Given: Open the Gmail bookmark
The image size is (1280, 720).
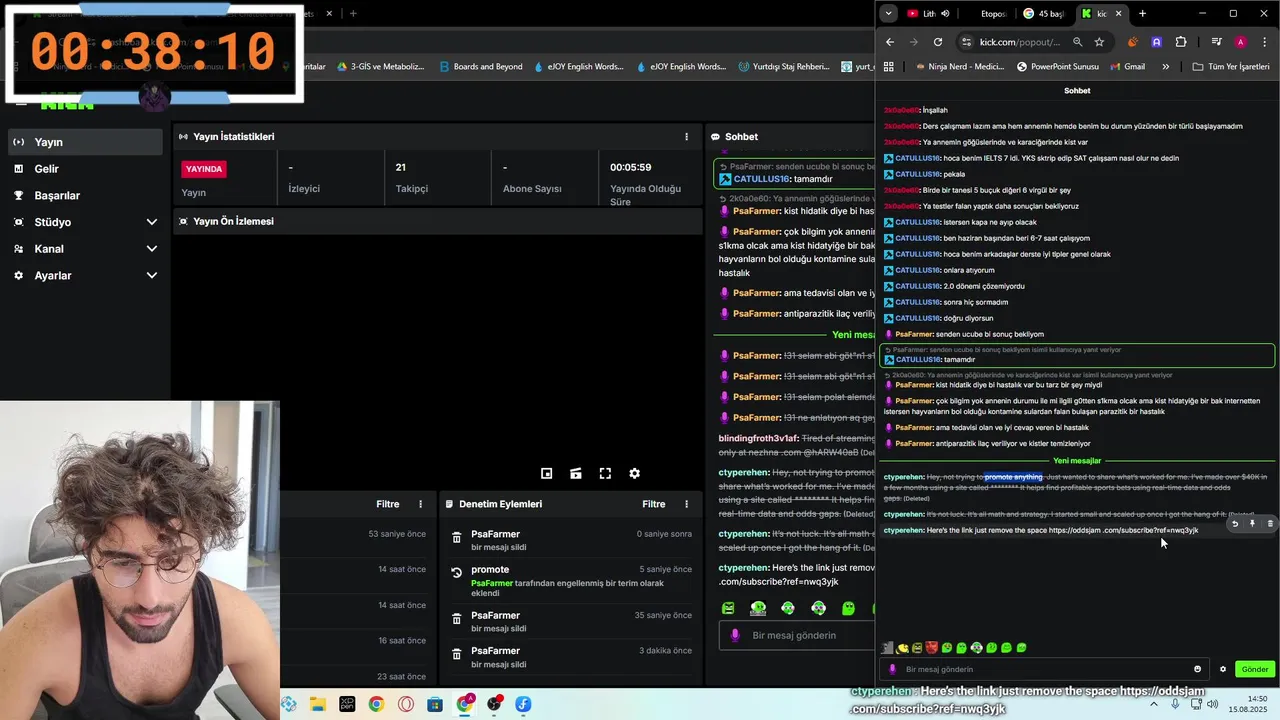Looking at the screenshot, I should tap(1126, 67).
